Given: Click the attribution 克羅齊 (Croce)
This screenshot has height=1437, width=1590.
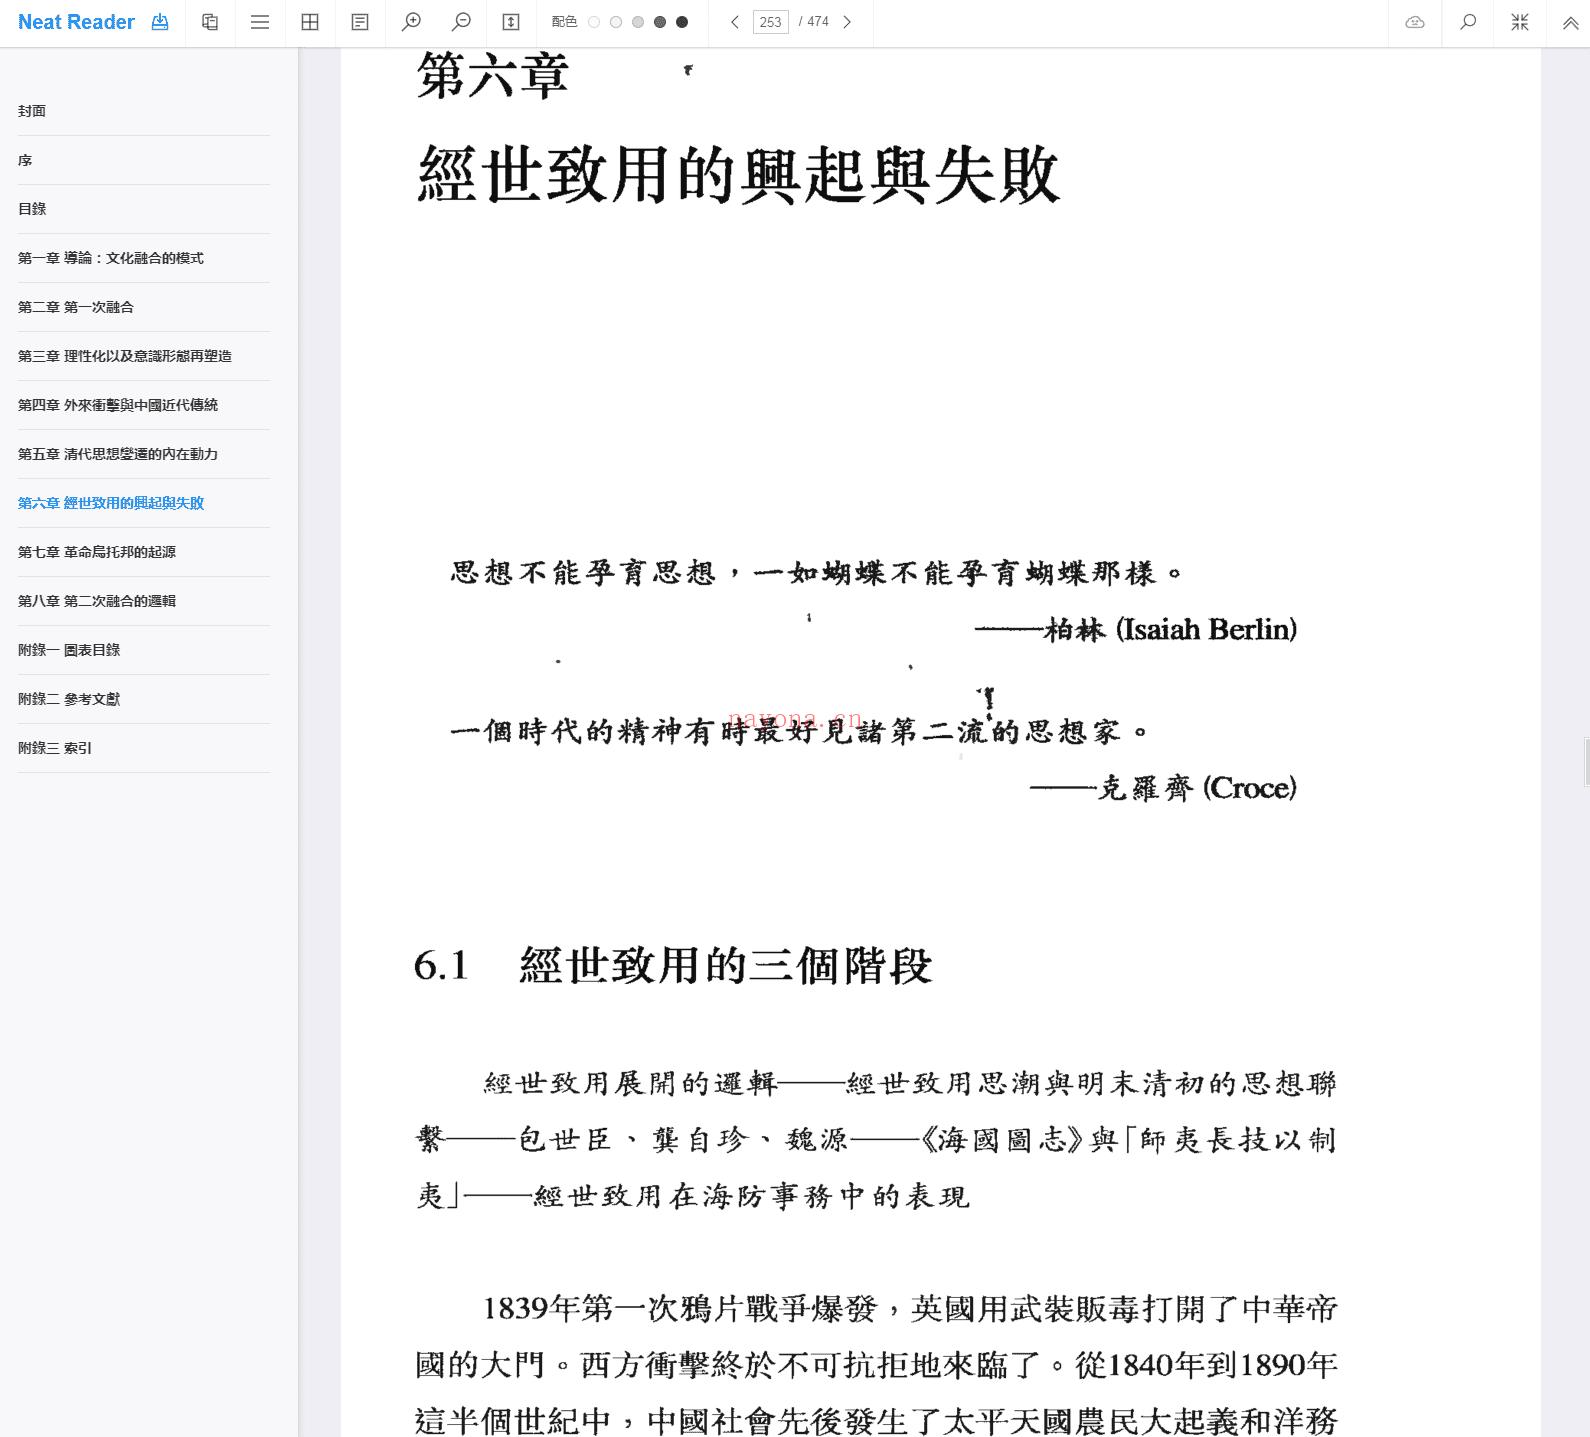Looking at the screenshot, I should (1197, 788).
